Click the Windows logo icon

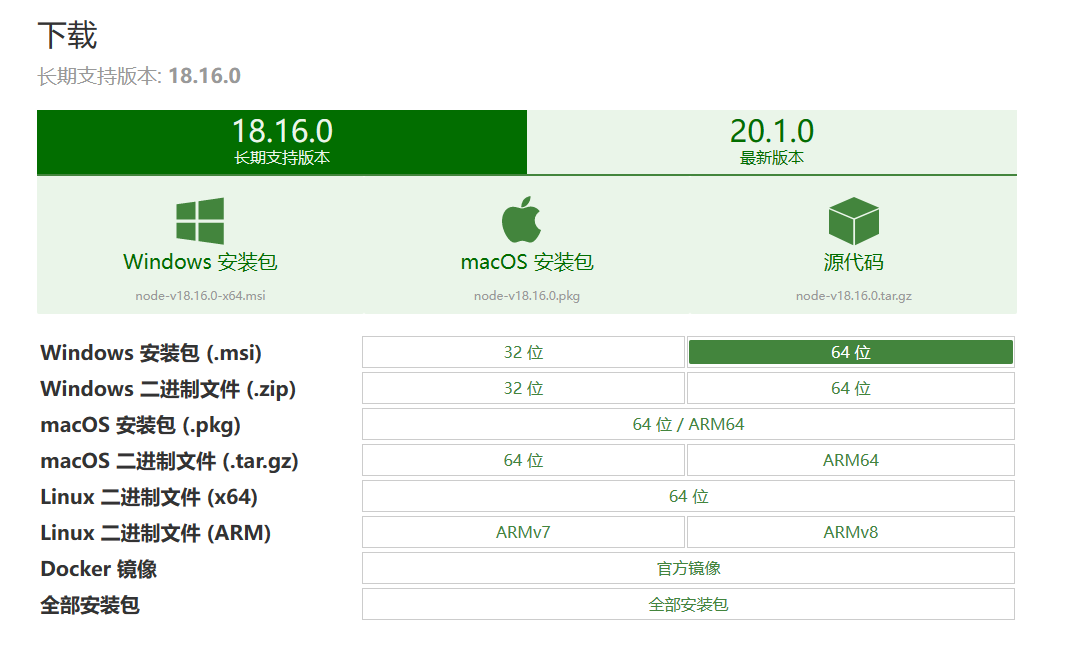tap(200, 220)
